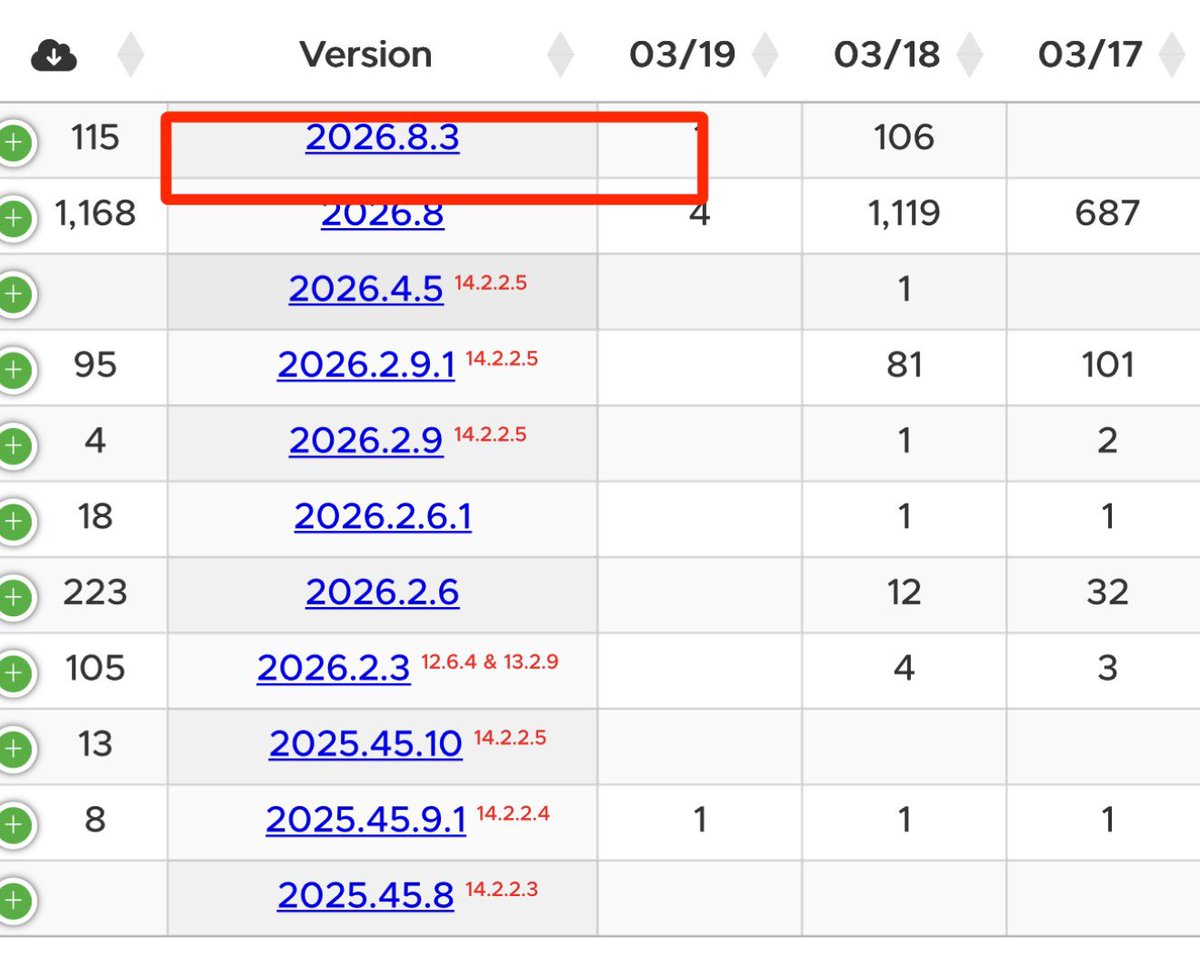
Task: Expand the row for version 2025.45.8
Action: [x=14, y=902]
